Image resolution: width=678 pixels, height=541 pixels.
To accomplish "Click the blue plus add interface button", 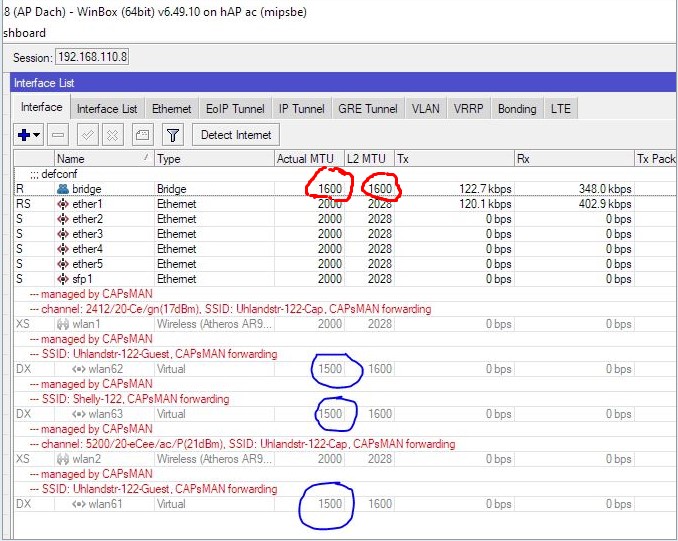I will coord(24,135).
